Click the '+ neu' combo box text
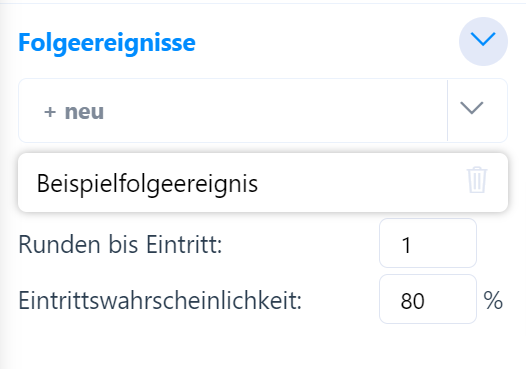Screen dimensions: 526x369 click(74, 112)
